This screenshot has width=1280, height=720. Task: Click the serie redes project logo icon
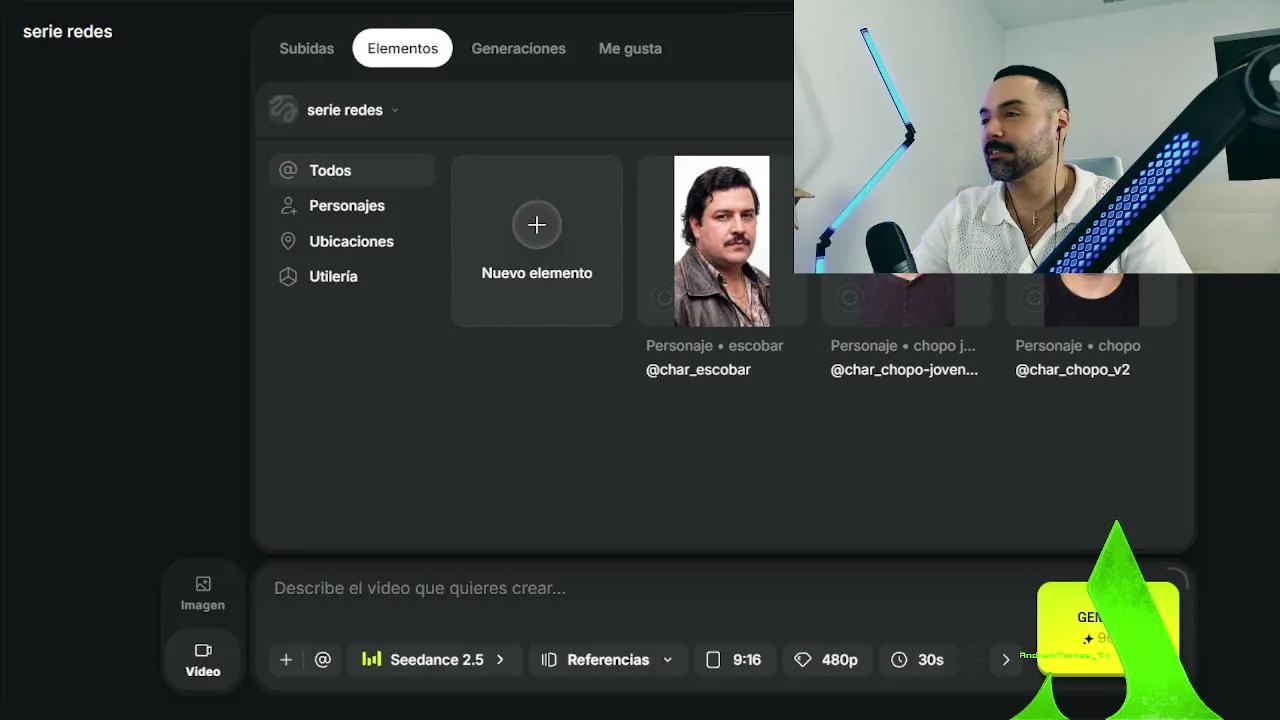point(283,110)
